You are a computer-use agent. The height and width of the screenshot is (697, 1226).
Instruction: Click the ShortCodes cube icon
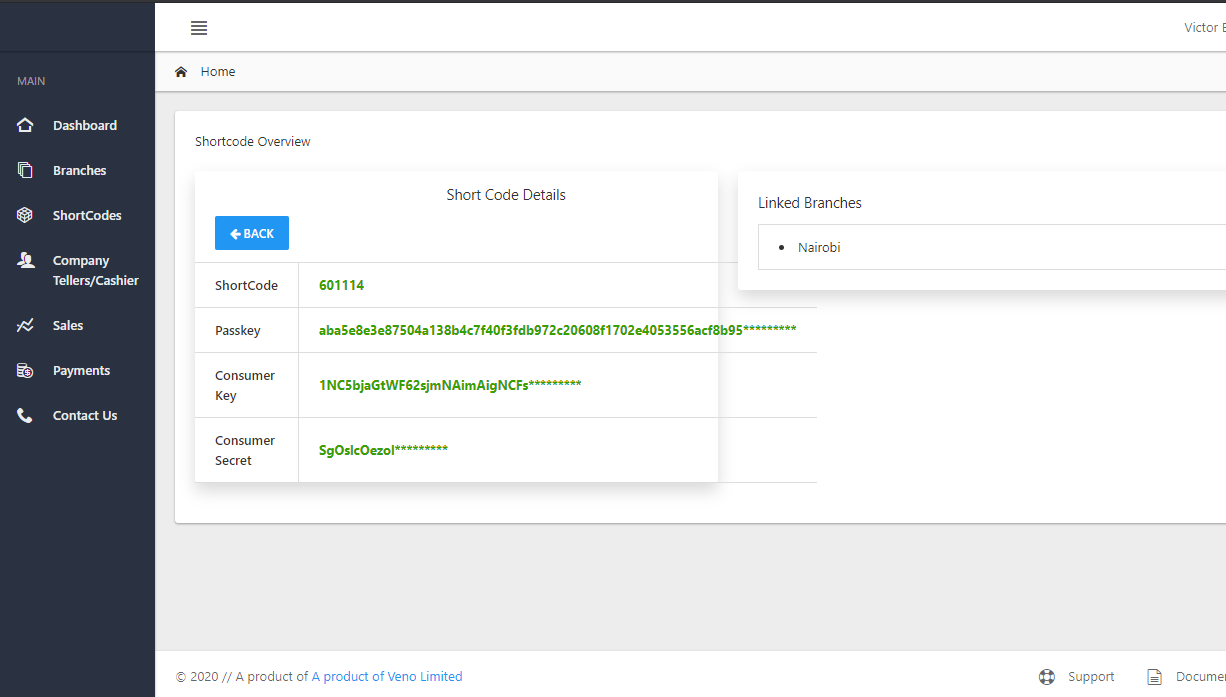point(25,215)
